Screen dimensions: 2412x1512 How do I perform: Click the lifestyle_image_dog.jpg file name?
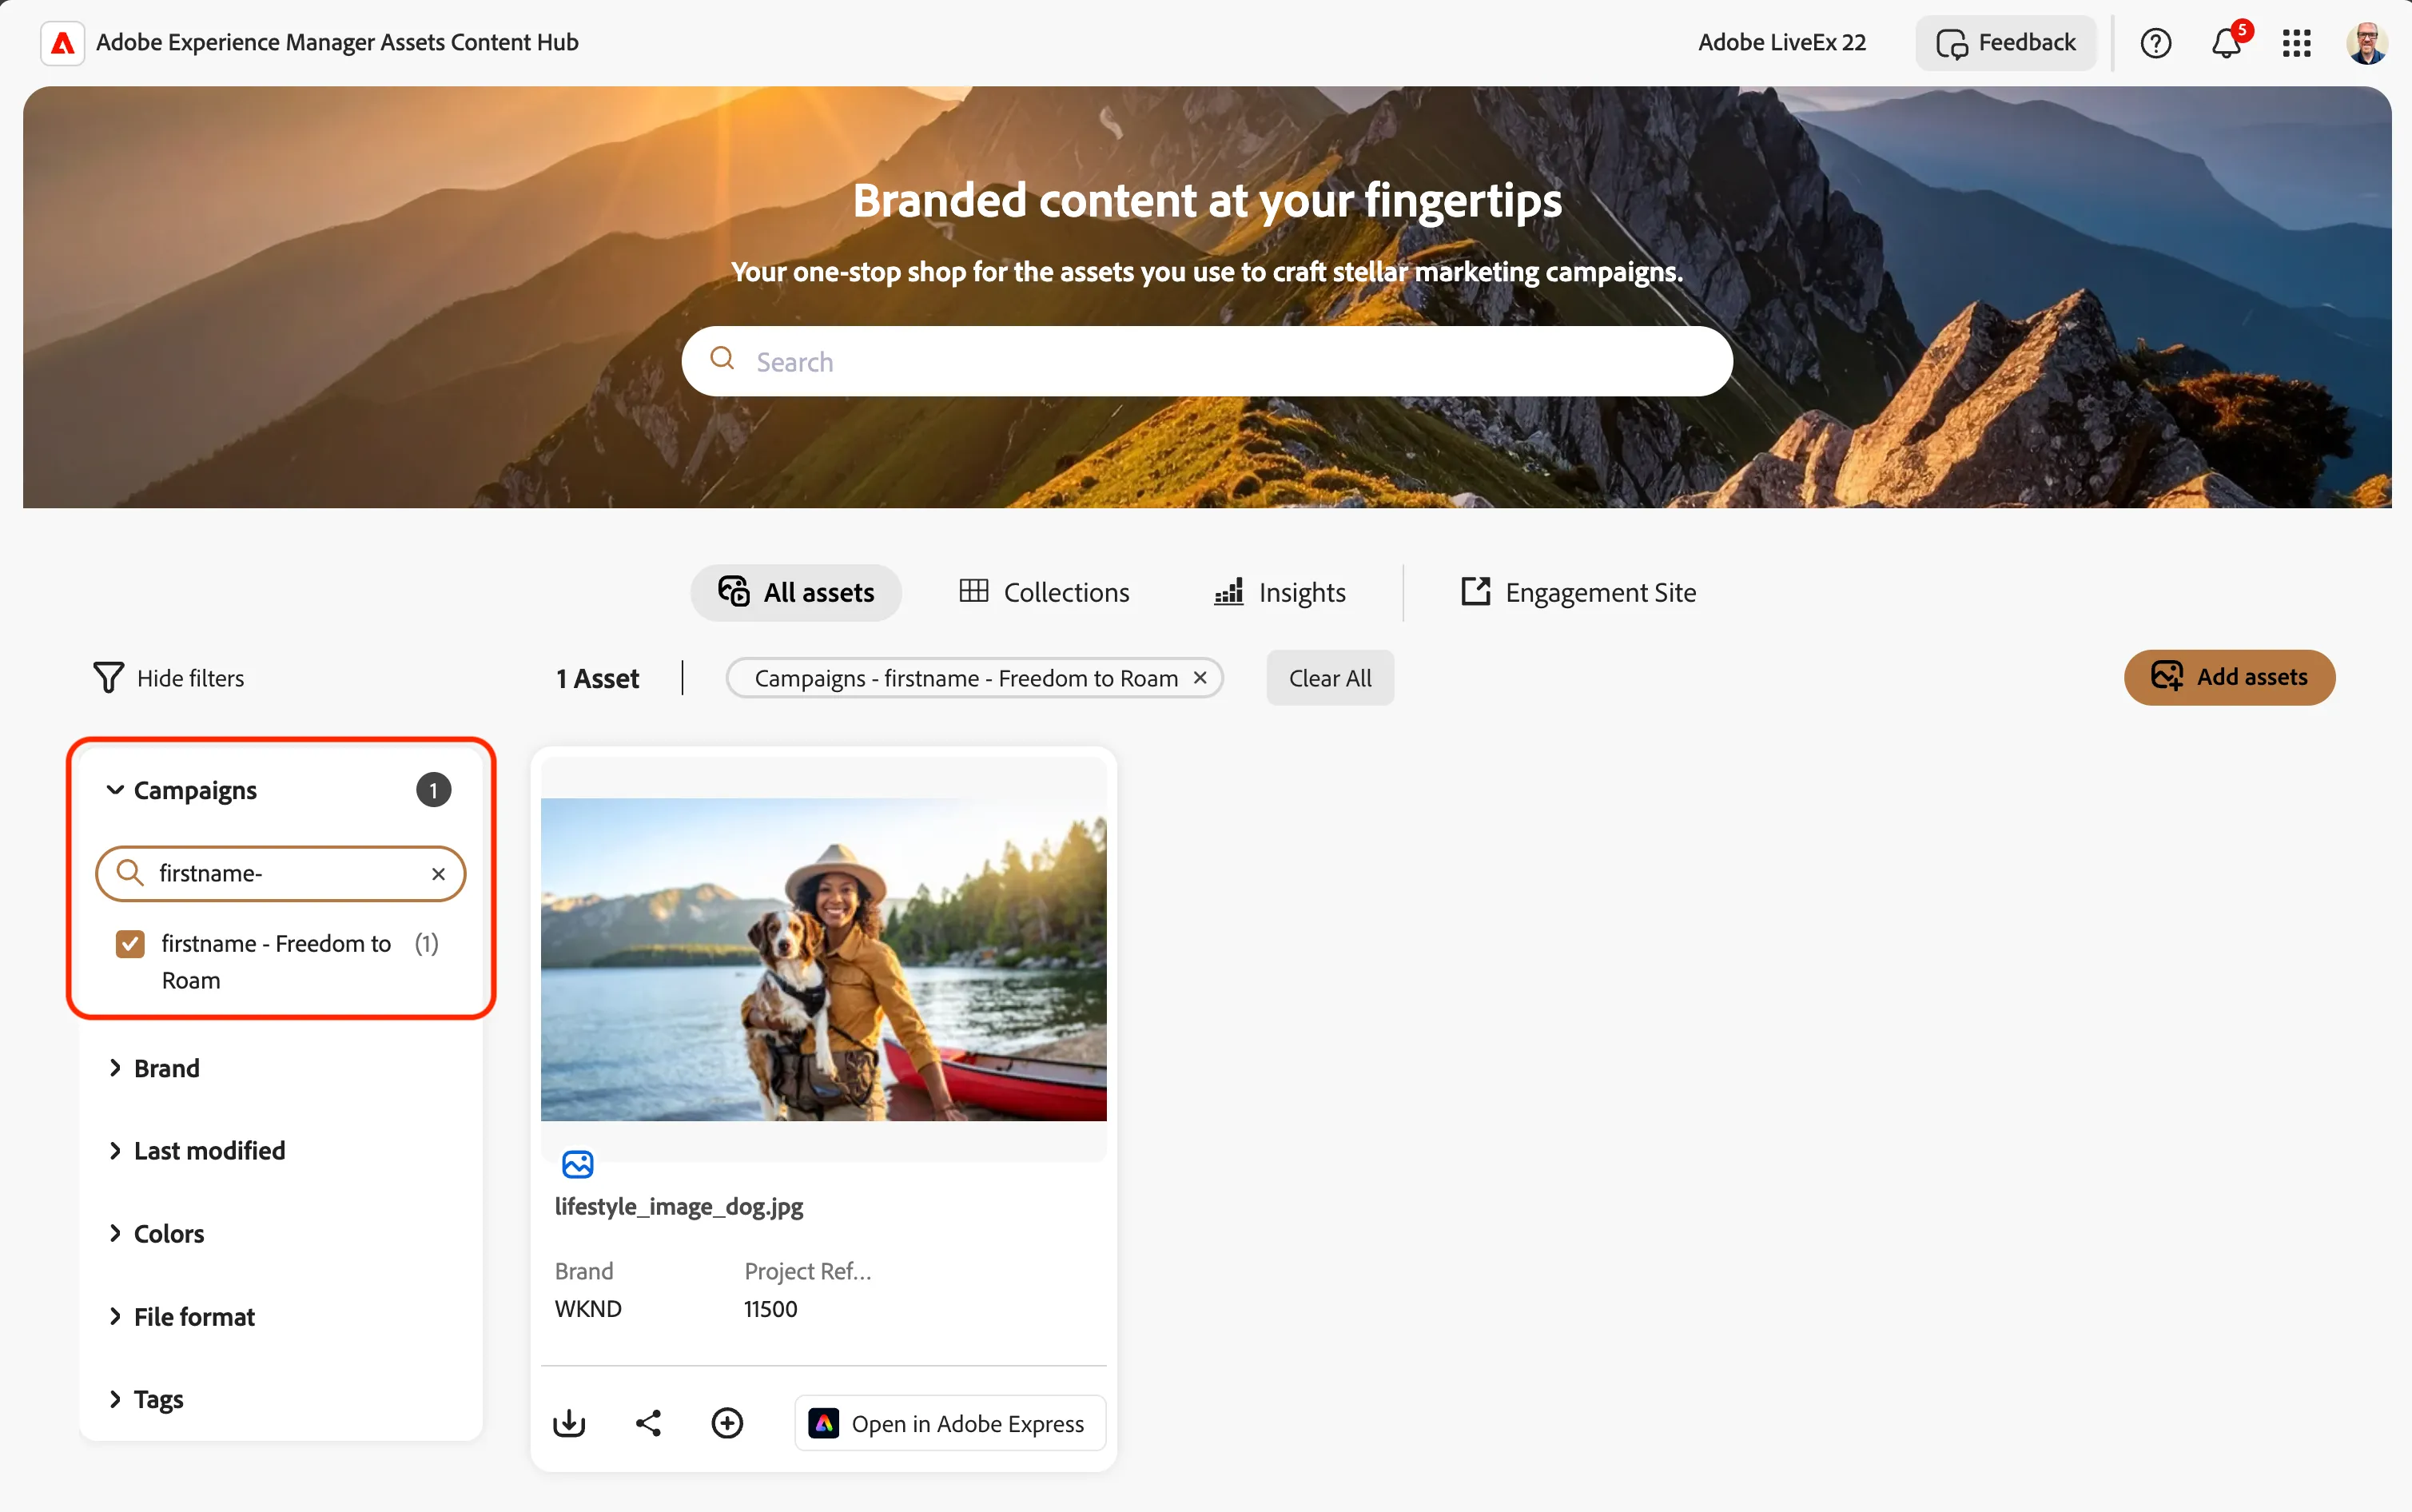(679, 1207)
